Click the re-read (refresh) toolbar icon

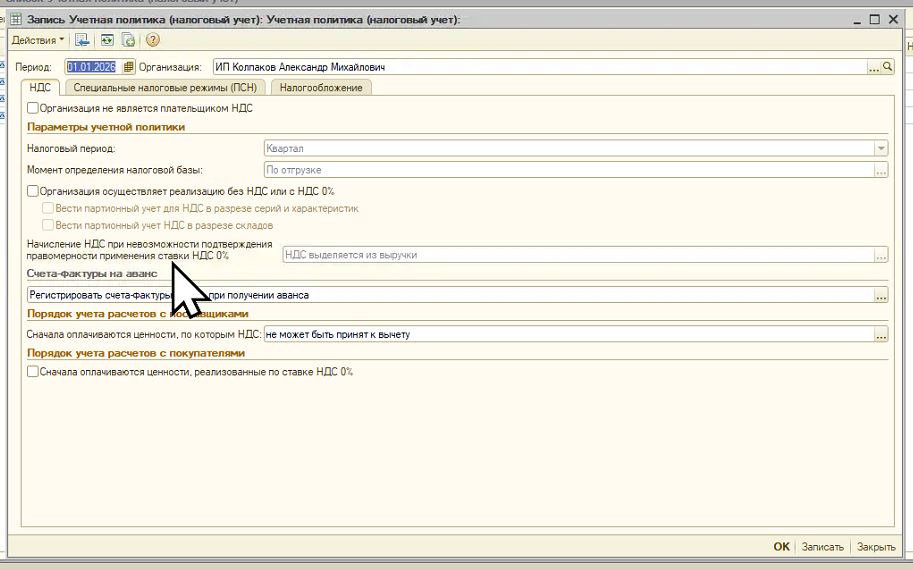tap(107, 40)
